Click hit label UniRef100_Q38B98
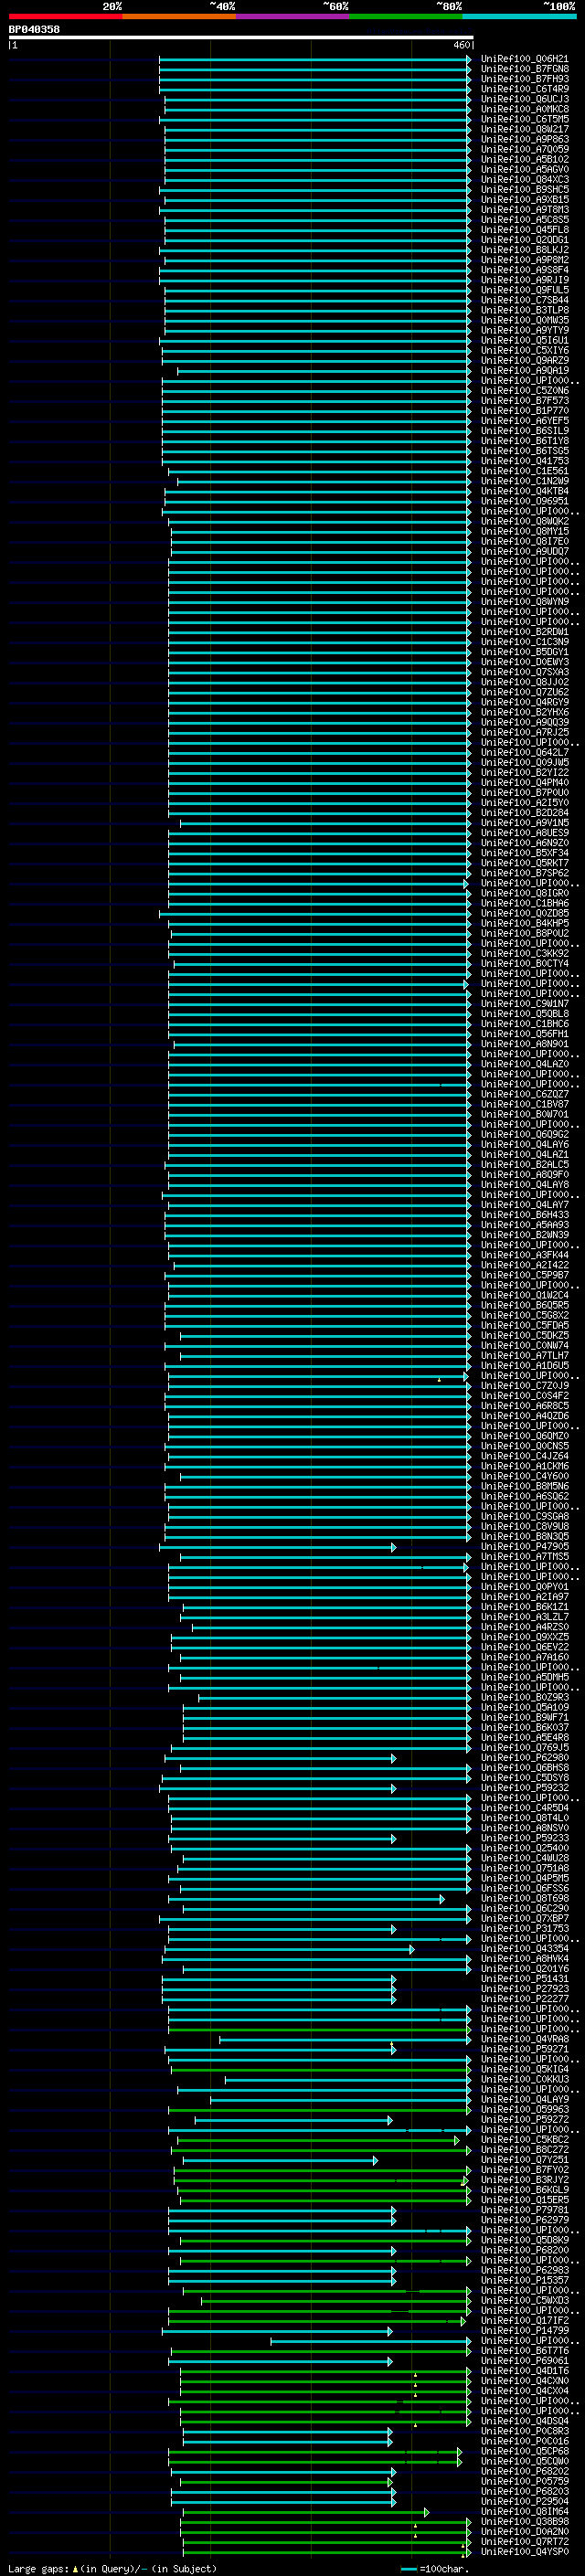585x2576 pixels. point(524,2522)
